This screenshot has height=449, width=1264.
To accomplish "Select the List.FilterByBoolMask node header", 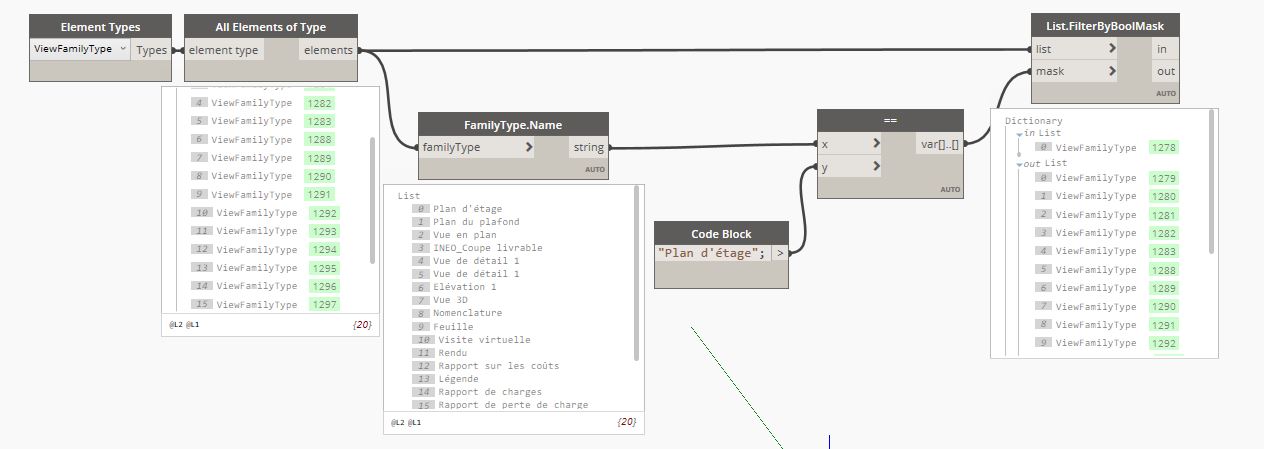I will (1105, 25).
